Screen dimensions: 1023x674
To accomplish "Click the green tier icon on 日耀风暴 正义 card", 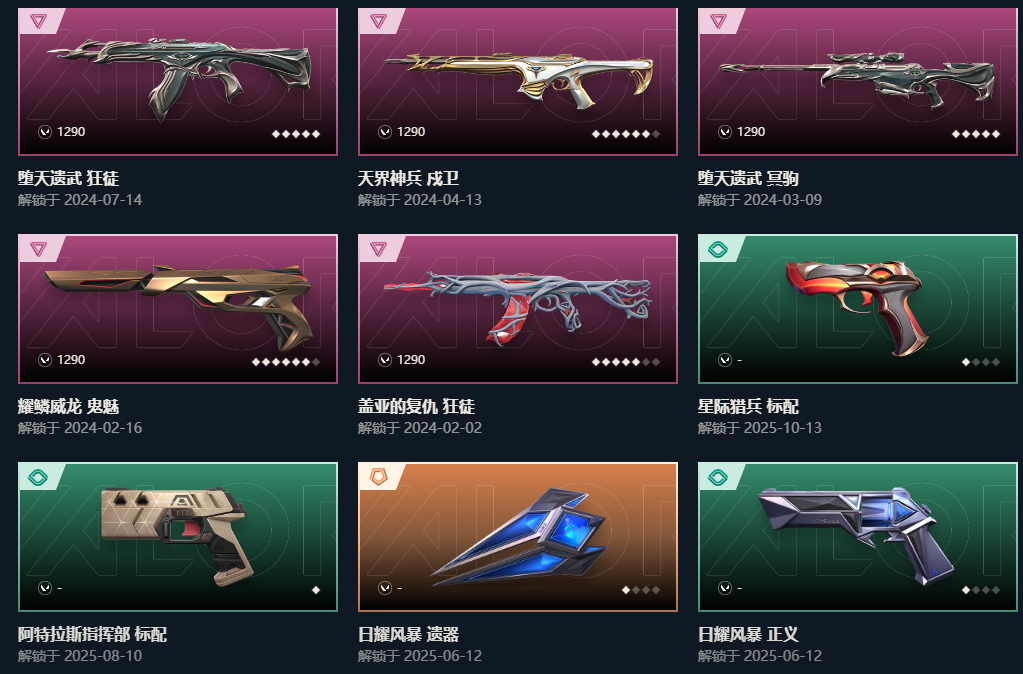I will tap(718, 477).
